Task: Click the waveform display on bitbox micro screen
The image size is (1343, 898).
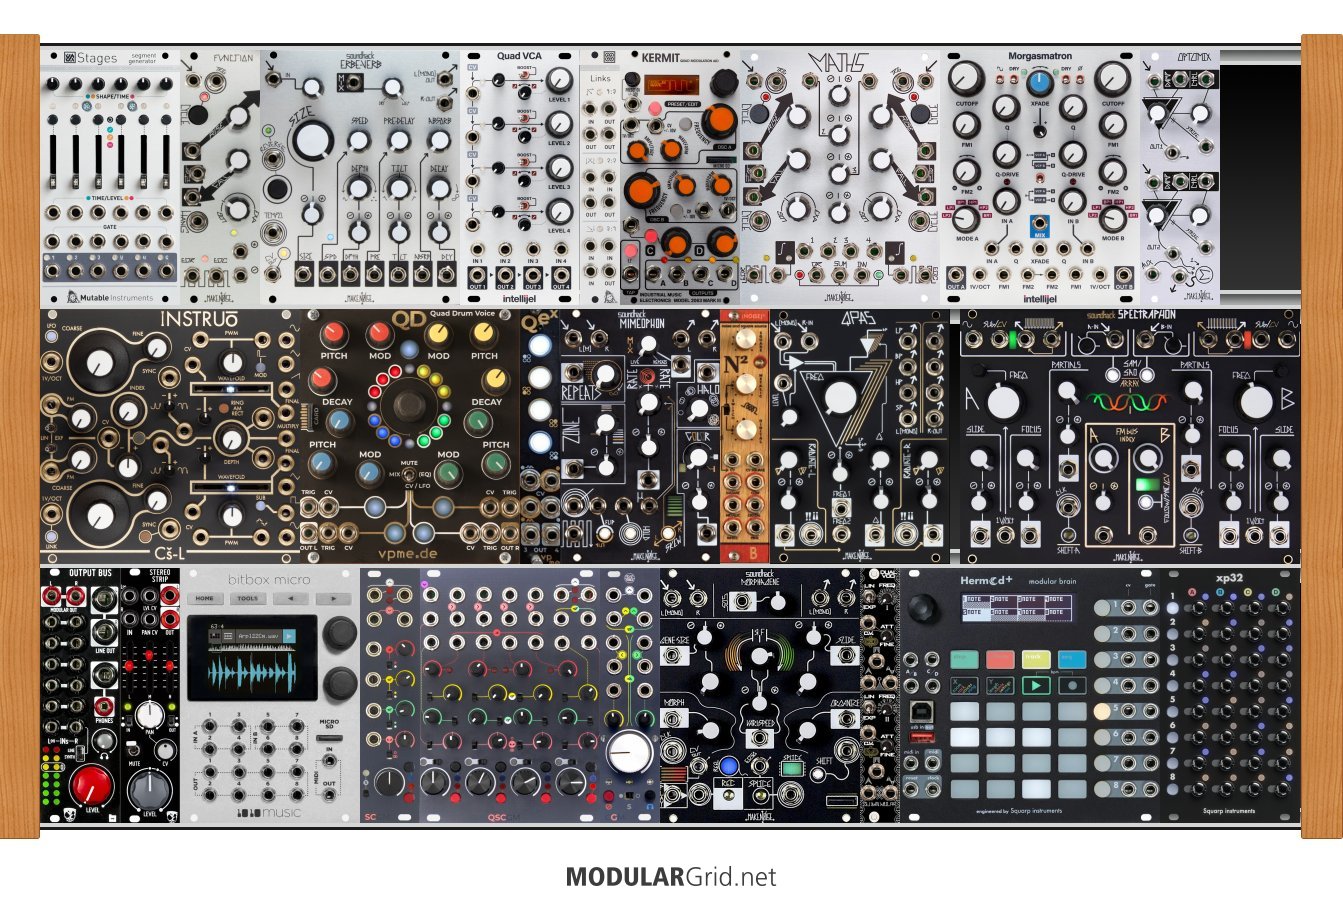Action: [252, 670]
